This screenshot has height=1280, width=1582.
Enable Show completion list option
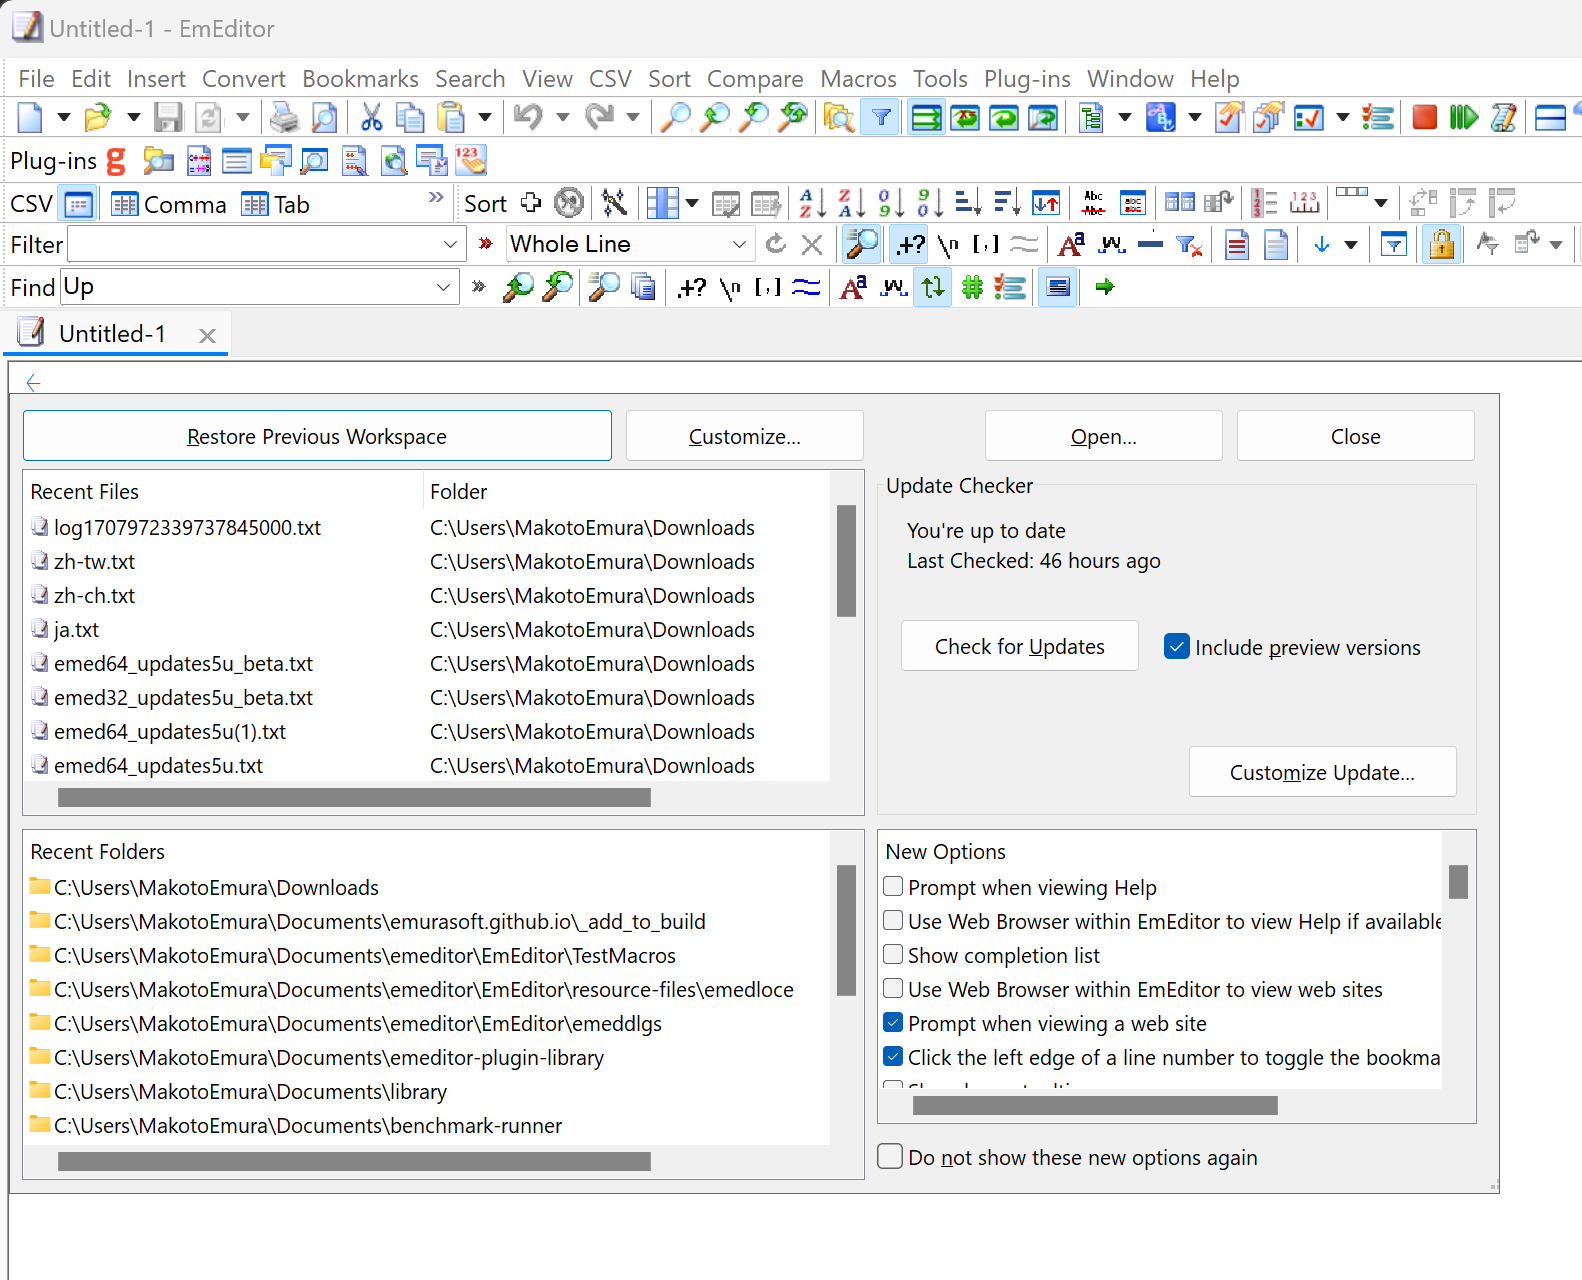(894, 955)
